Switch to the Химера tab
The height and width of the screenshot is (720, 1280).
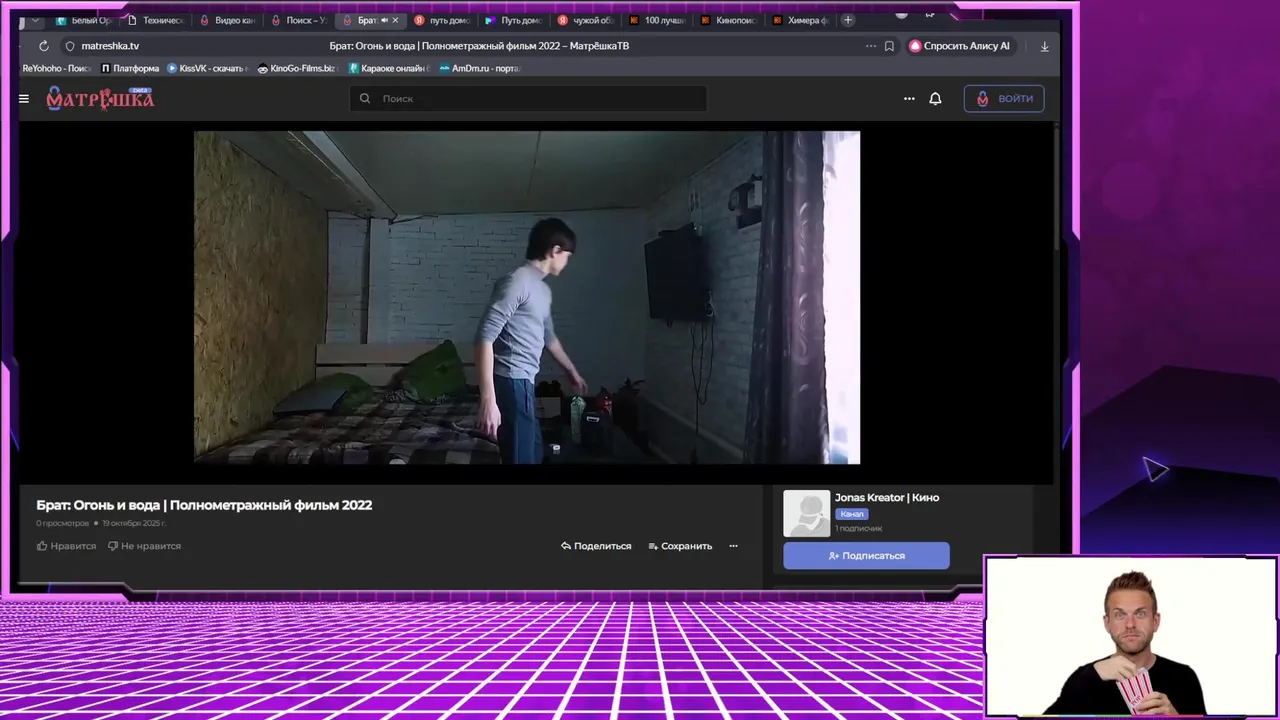(801, 20)
